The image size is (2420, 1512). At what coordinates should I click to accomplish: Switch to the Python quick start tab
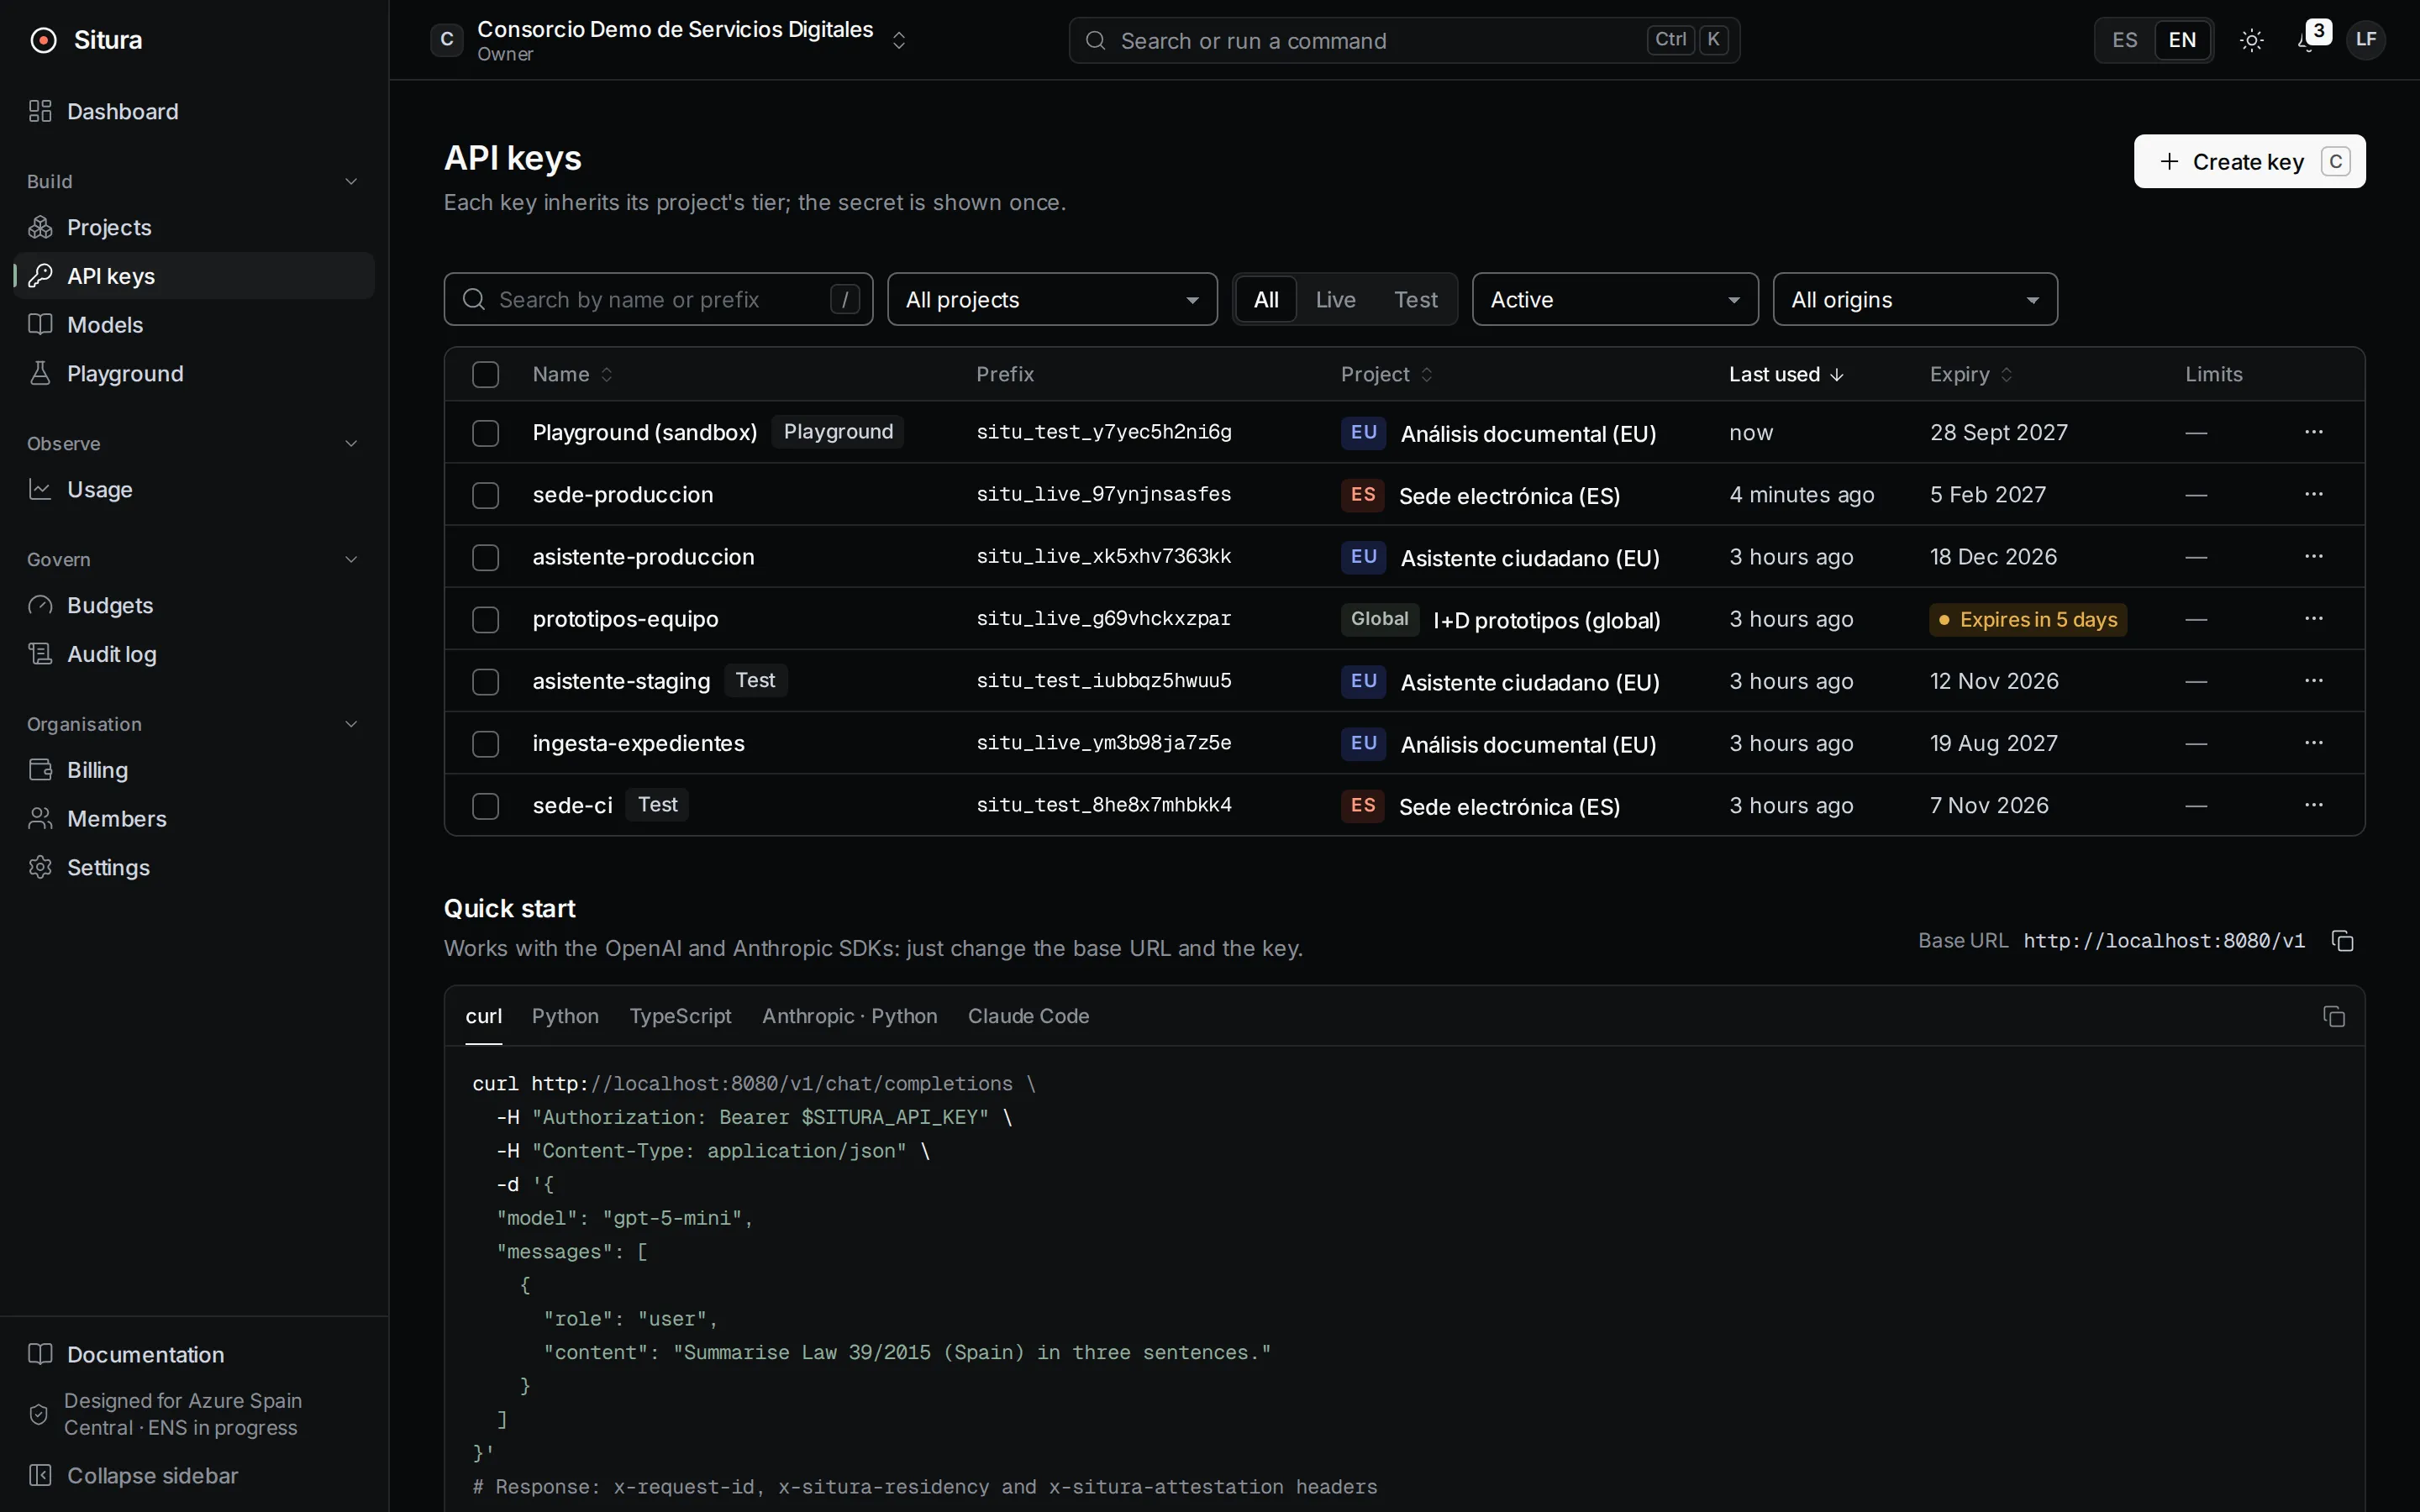(565, 1016)
